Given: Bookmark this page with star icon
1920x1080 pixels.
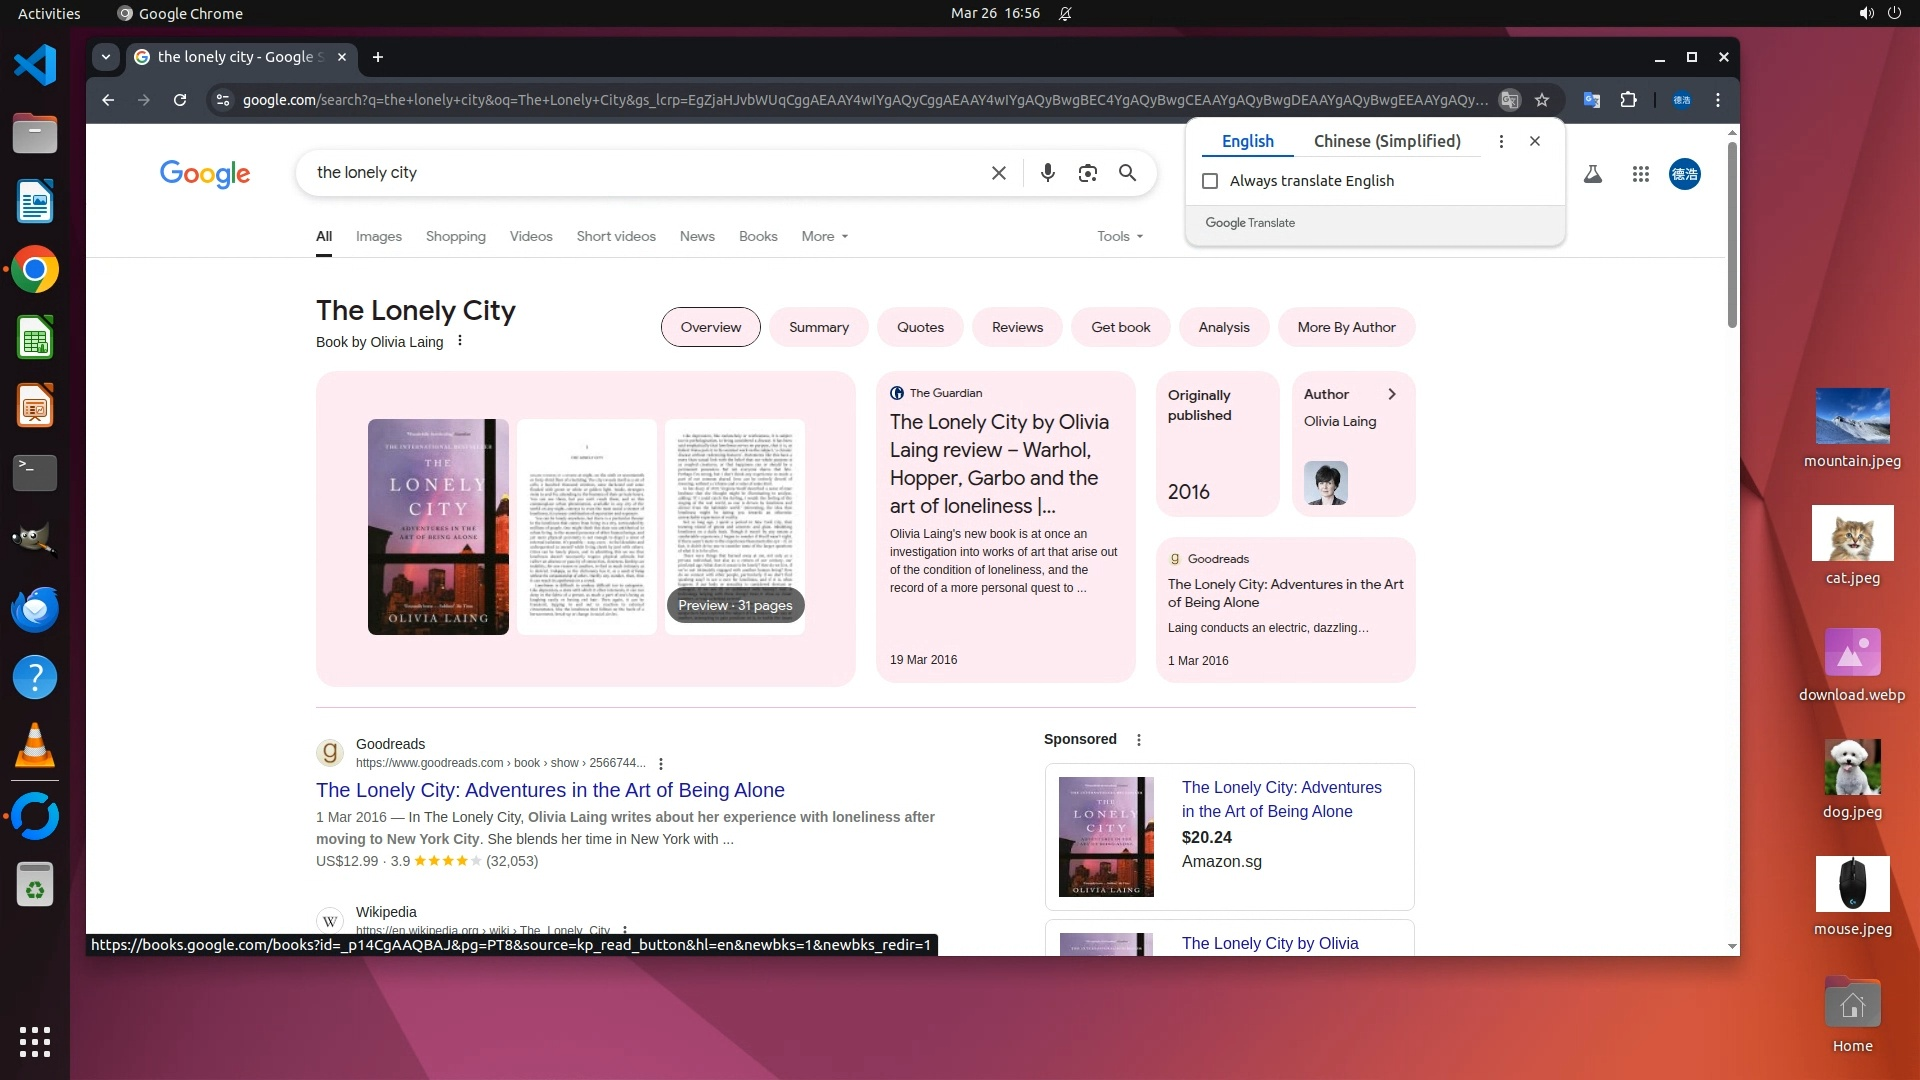Looking at the screenshot, I should pos(1542,100).
